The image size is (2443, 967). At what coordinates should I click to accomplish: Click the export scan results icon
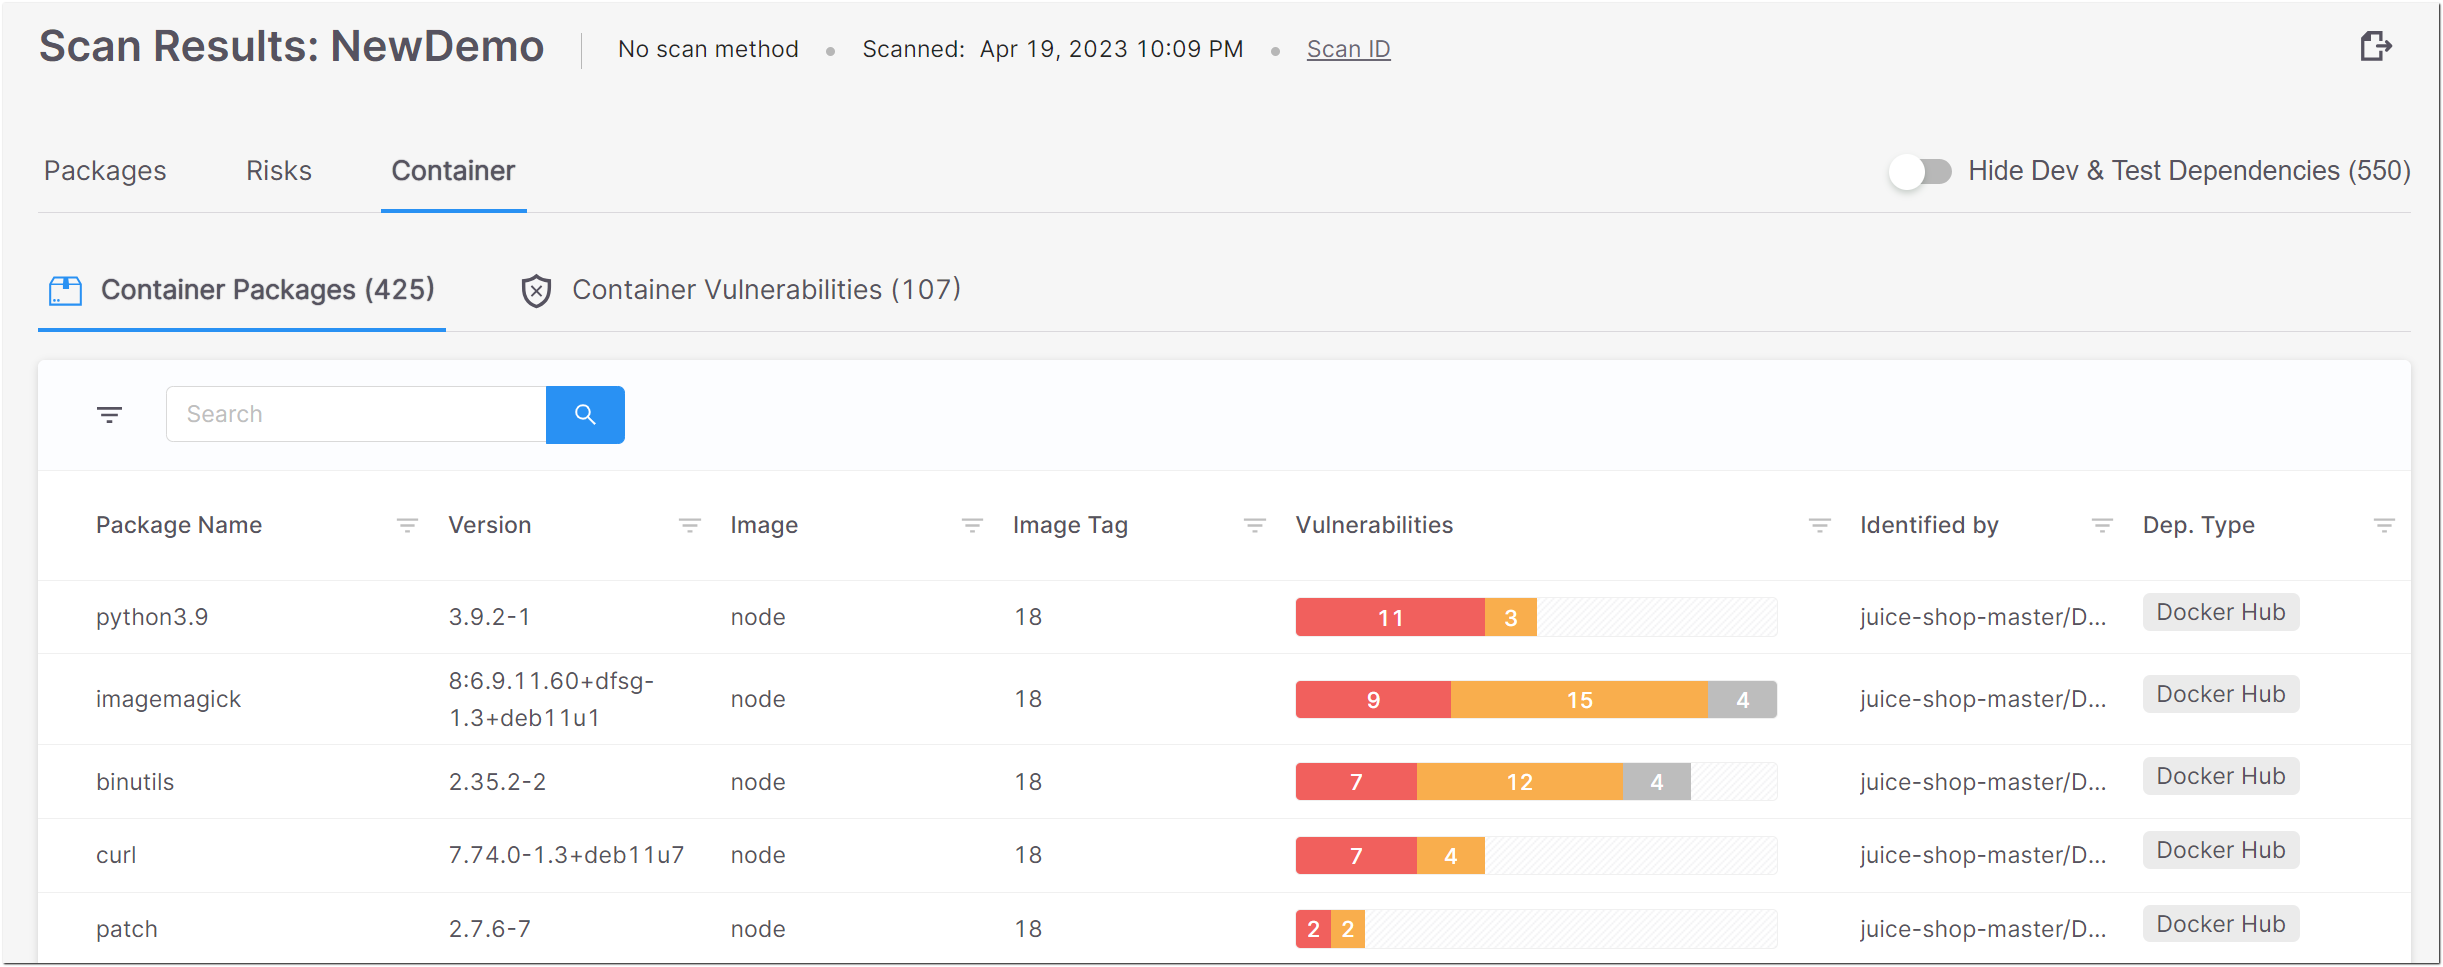(2376, 46)
